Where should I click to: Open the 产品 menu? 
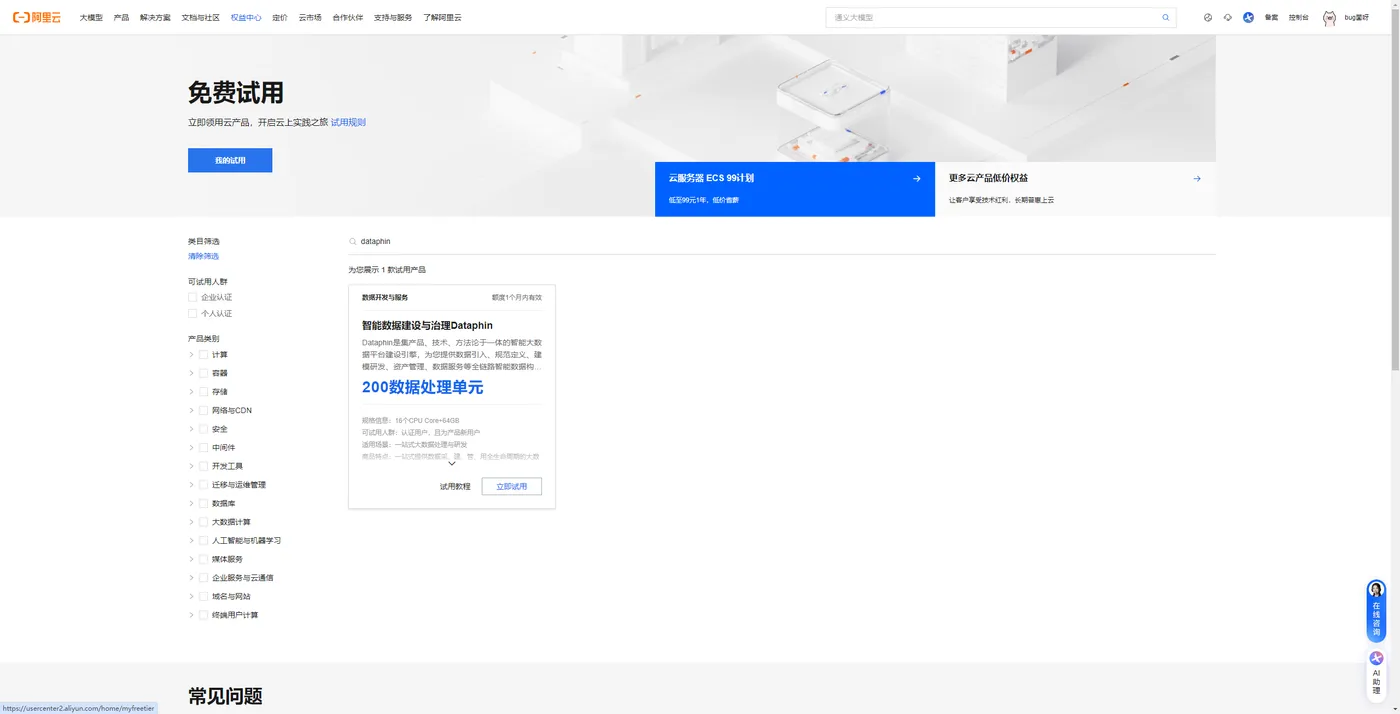point(121,18)
